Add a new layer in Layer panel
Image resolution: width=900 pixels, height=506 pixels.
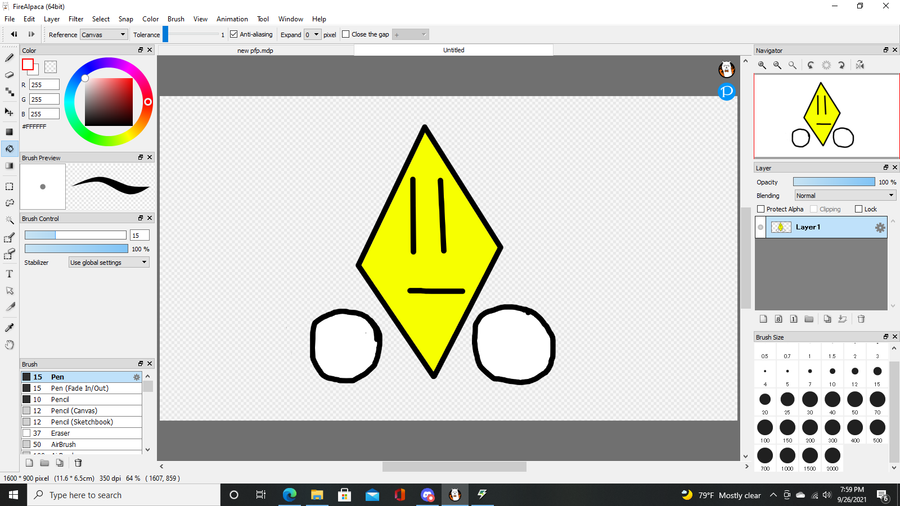tap(763, 319)
